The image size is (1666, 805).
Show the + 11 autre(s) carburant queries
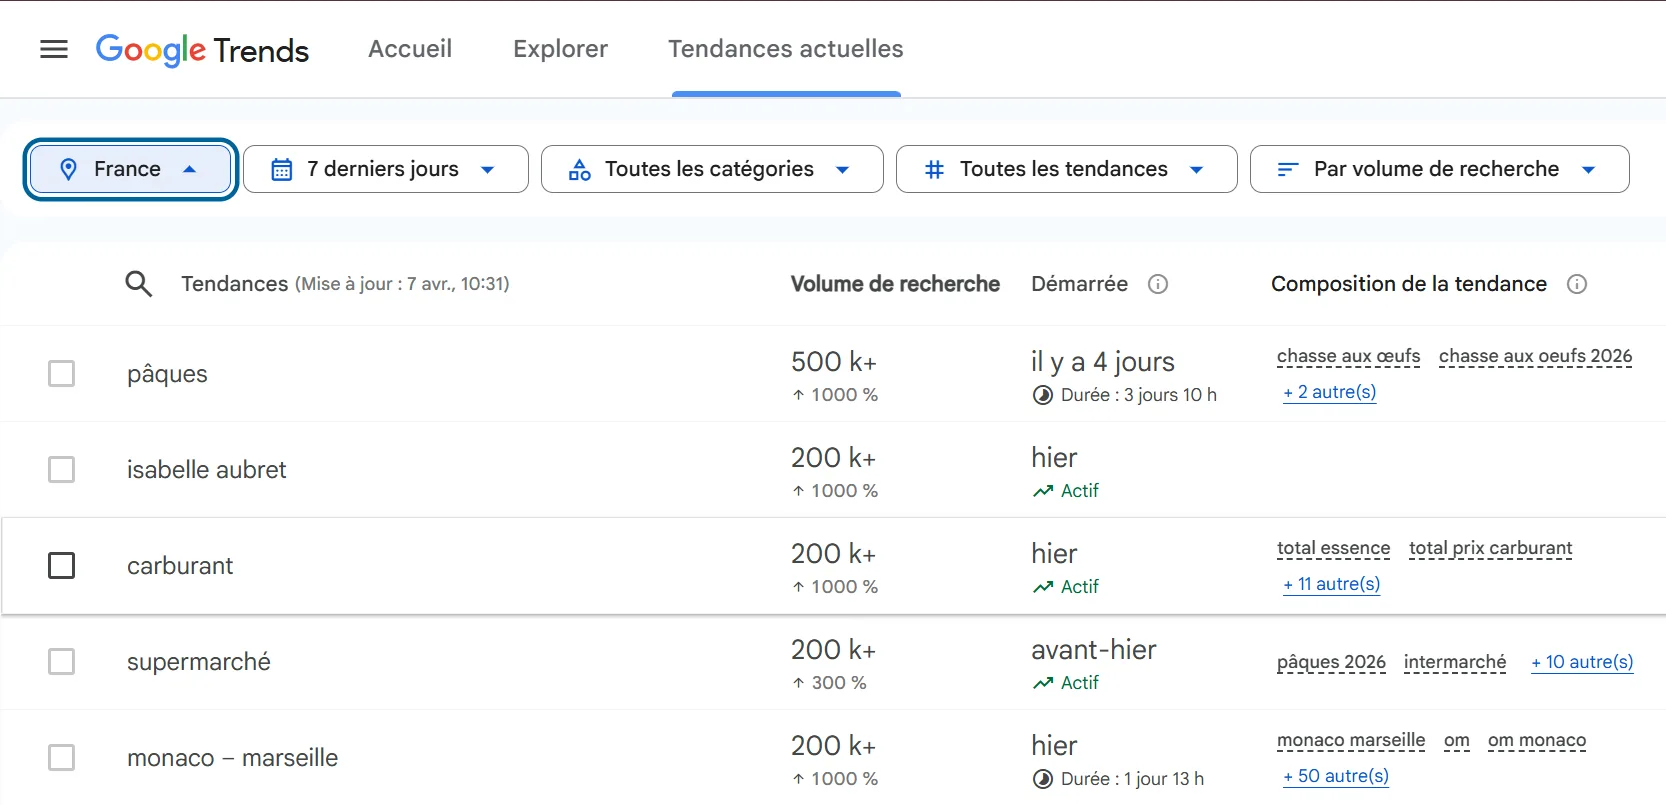(1331, 584)
